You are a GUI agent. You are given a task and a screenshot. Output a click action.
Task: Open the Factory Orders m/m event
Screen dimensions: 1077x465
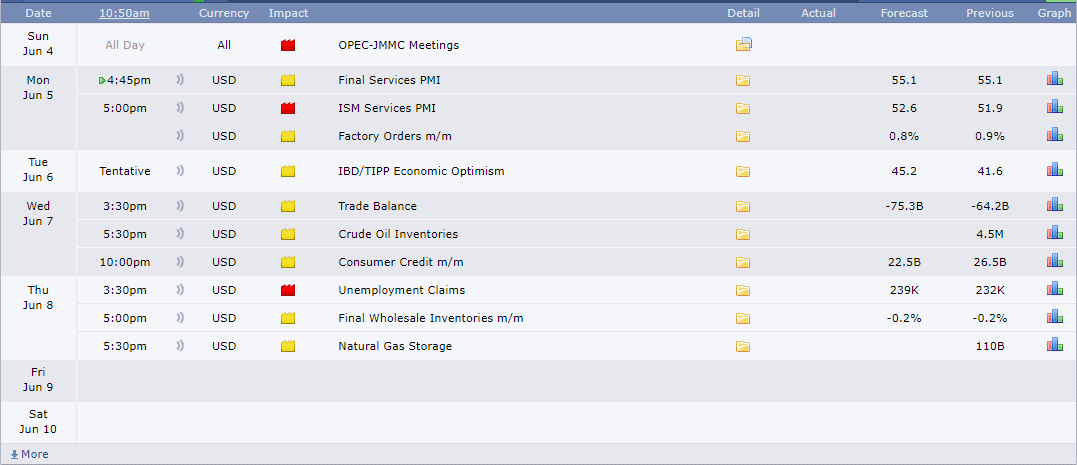(x=387, y=136)
